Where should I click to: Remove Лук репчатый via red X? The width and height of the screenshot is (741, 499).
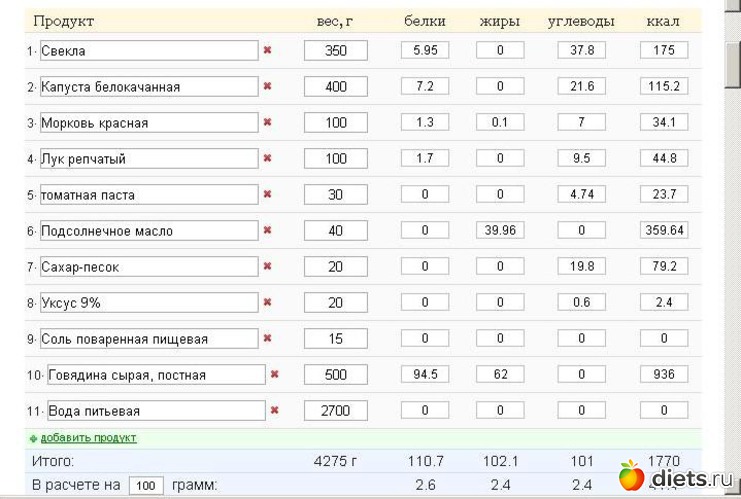point(267,158)
